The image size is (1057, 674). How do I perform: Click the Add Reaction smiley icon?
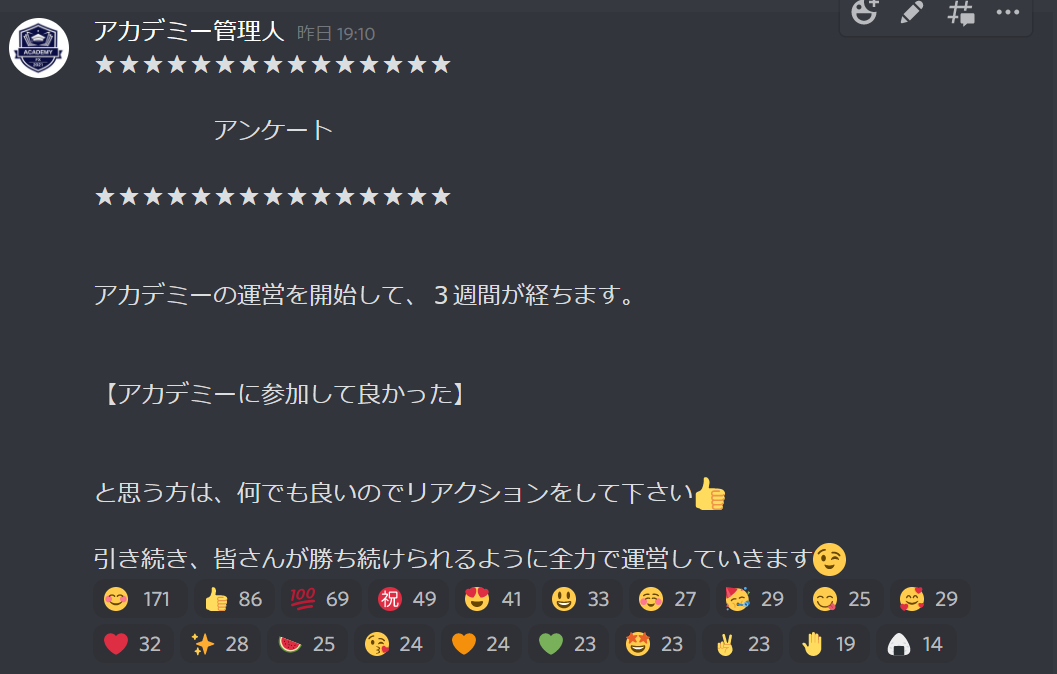click(x=864, y=12)
